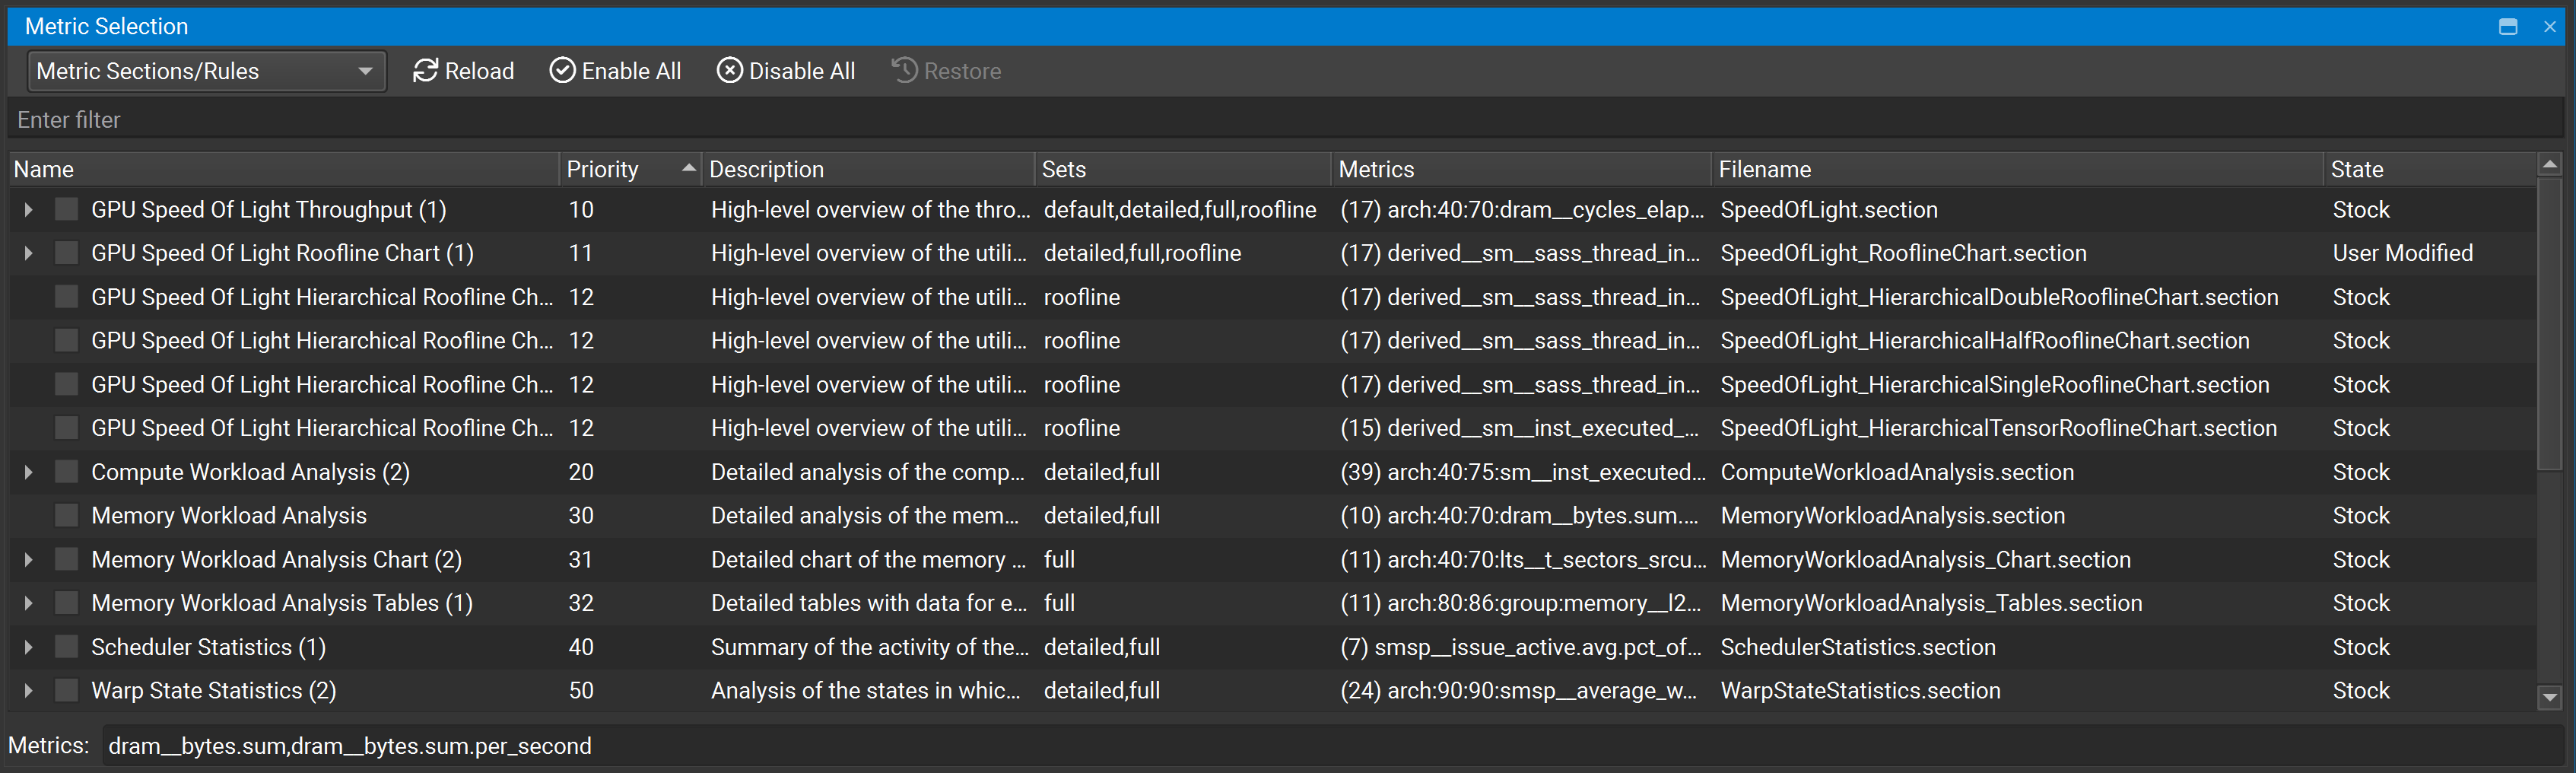Toggle Compute Workload Analysis checkbox
Viewport: 2576px width, 773px height.
coord(66,472)
